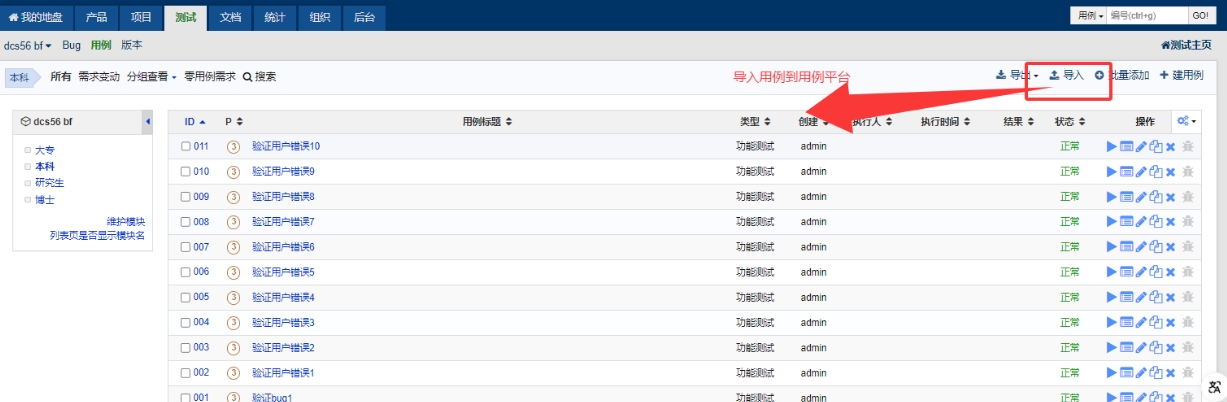This screenshot has height=402, width=1227.
Task: Open case title 验证用户错误5
Action: click(283, 271)
